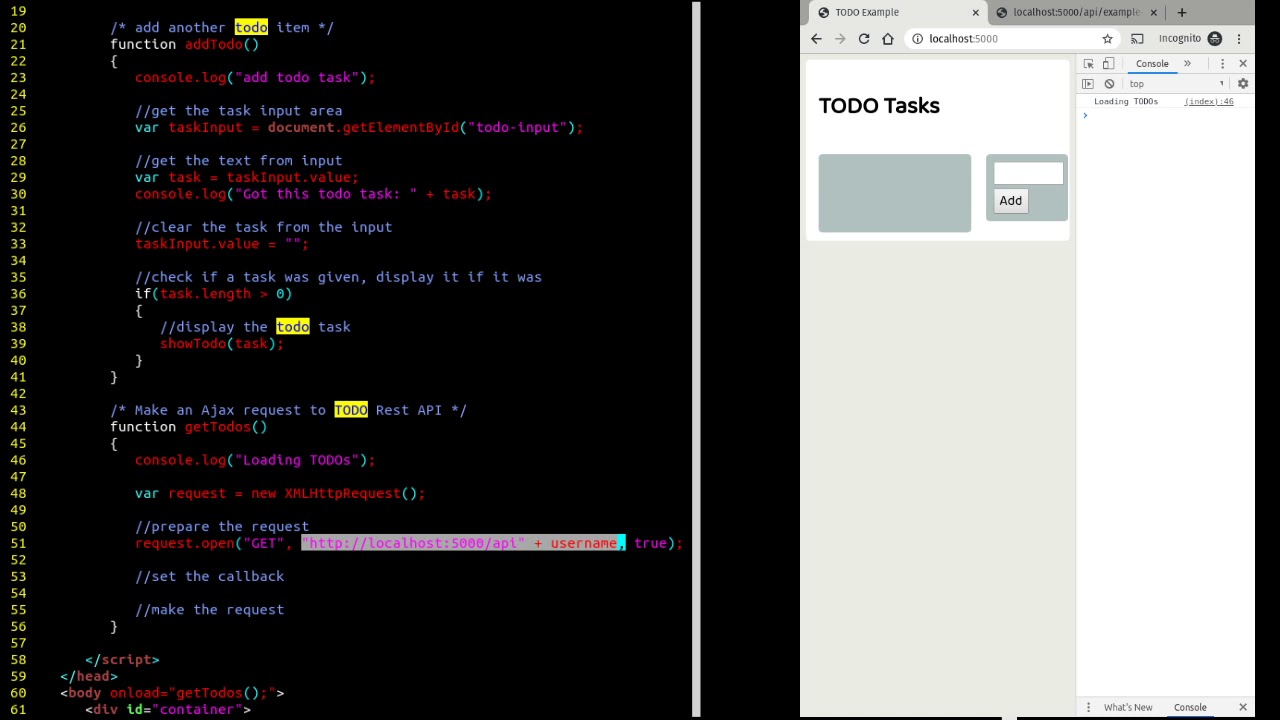Click the TODO Tasks heading
Viewport: 1280px width, 720px height.
pos(879,106)
